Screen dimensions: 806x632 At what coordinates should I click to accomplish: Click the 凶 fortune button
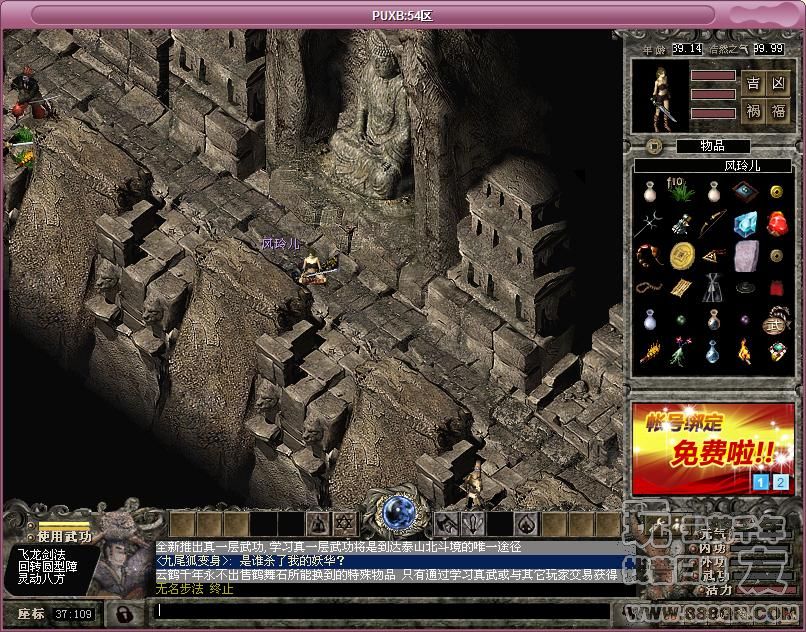click(778, 83)
